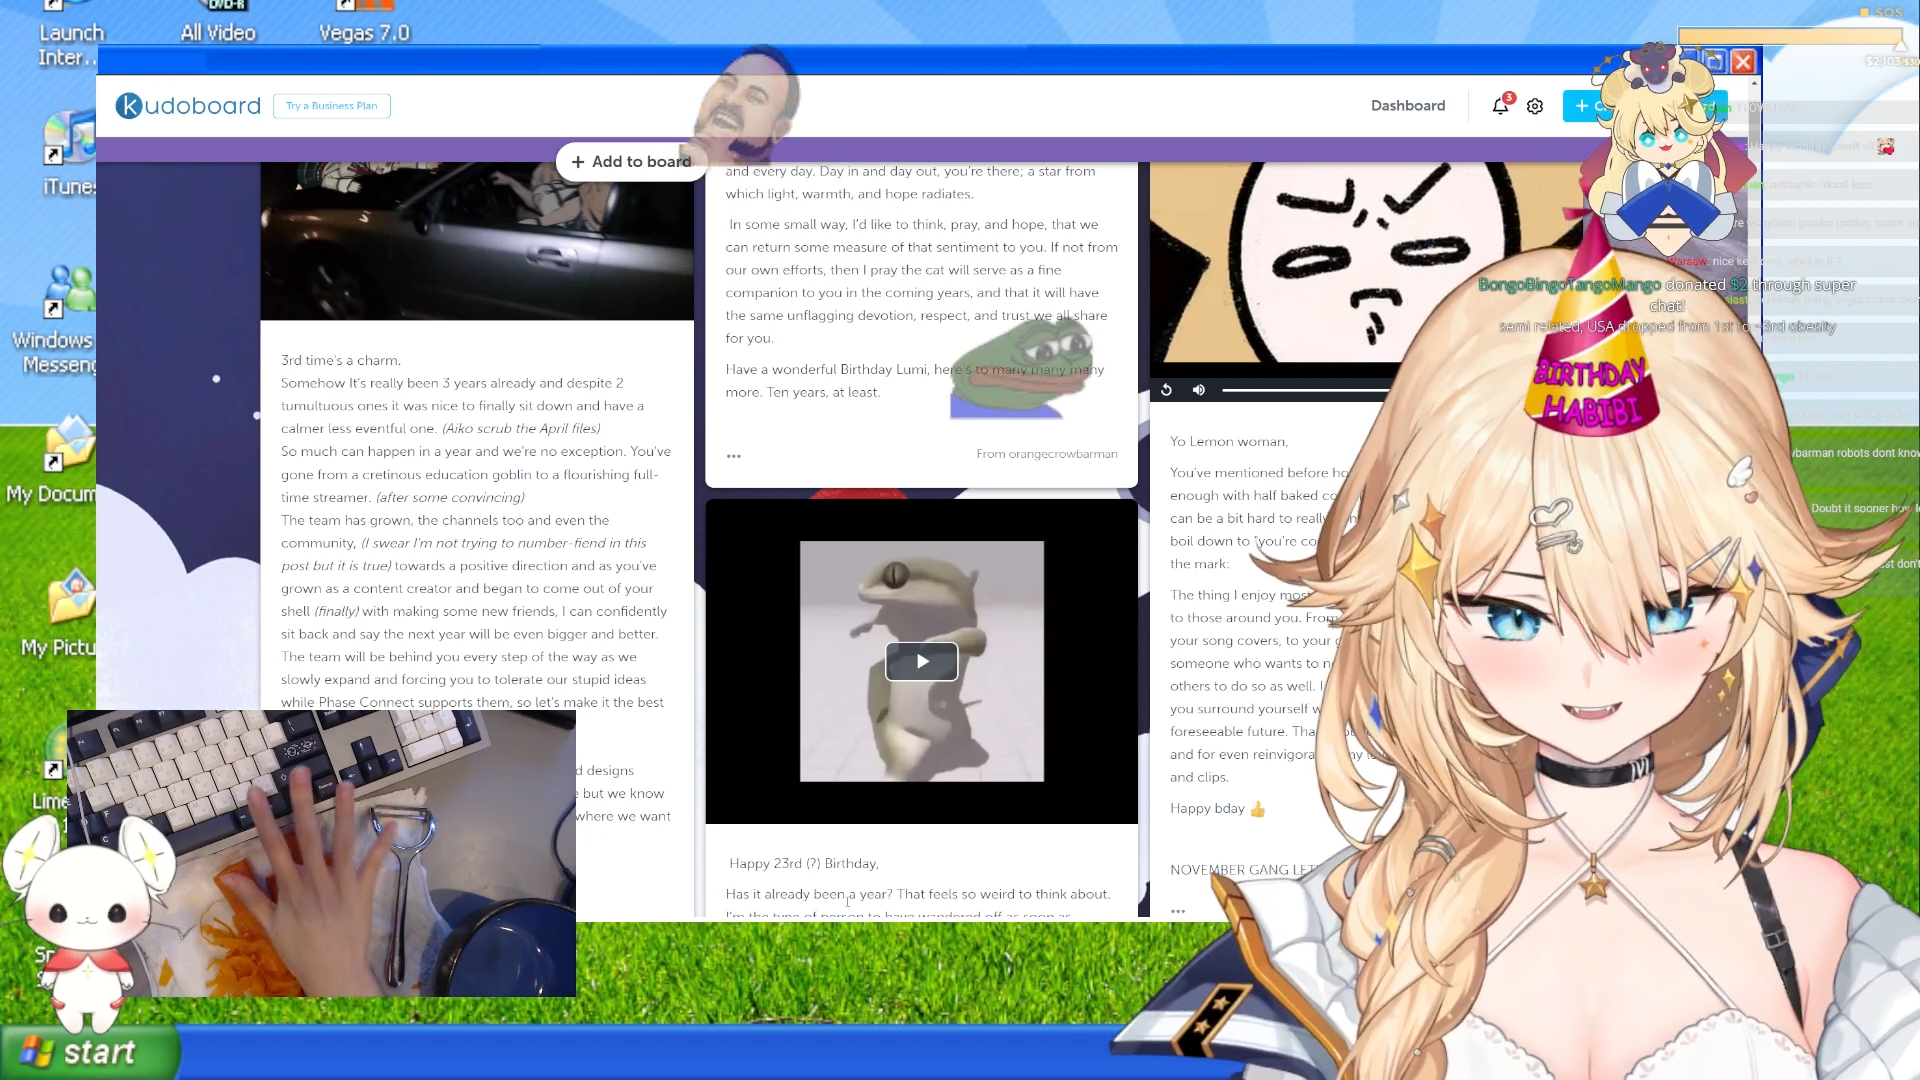Click Add to board button
Screen dimensions: 1920x1080
click(631, 162)
